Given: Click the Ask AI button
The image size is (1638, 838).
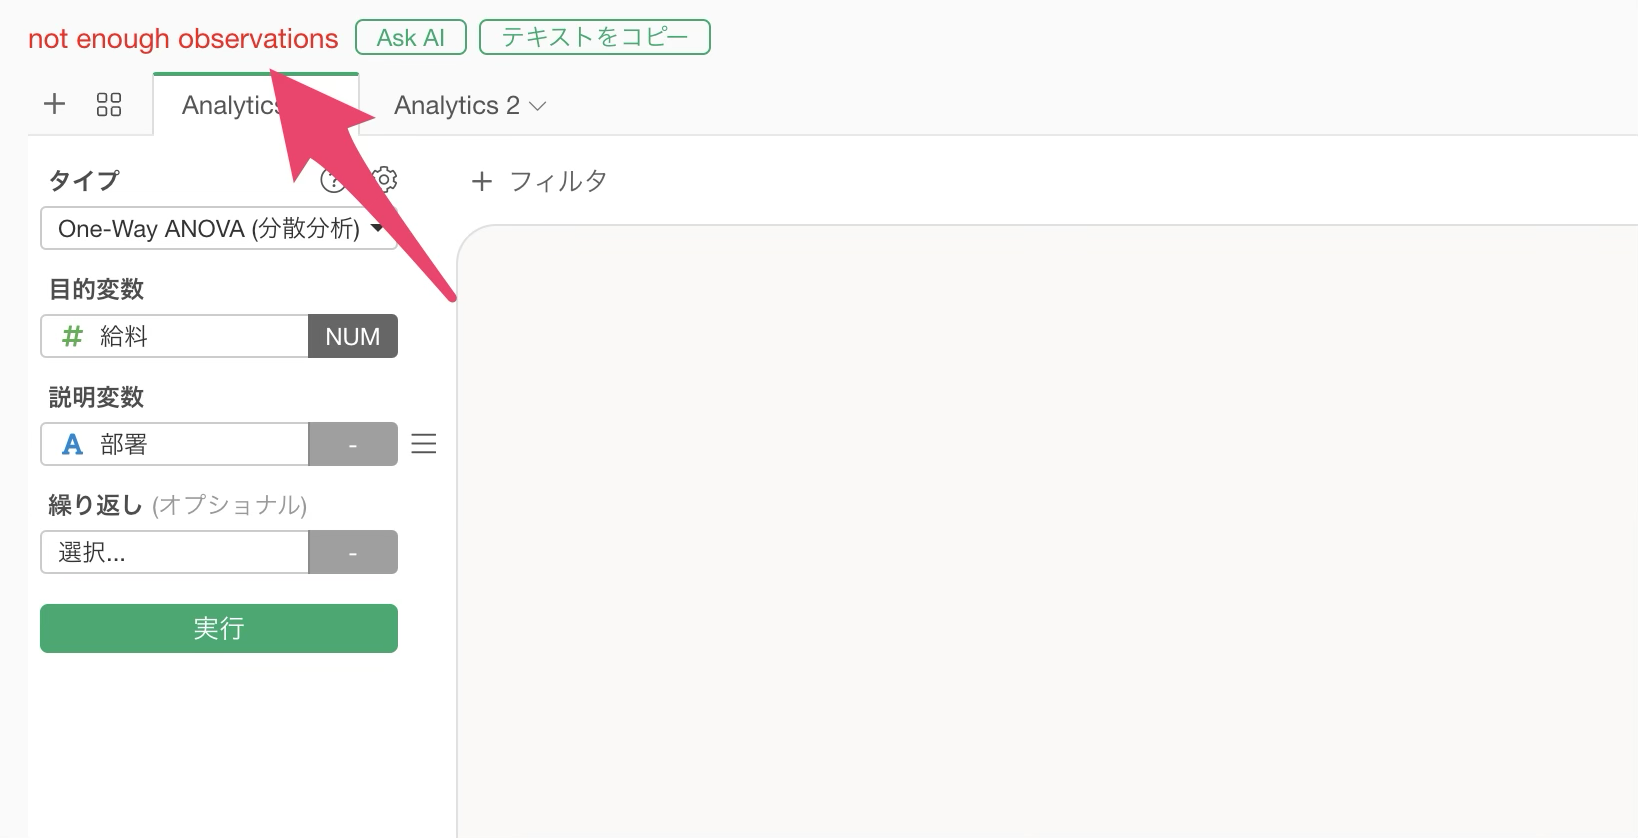Looking at the screenshot, I should click(x=411, y=38).
